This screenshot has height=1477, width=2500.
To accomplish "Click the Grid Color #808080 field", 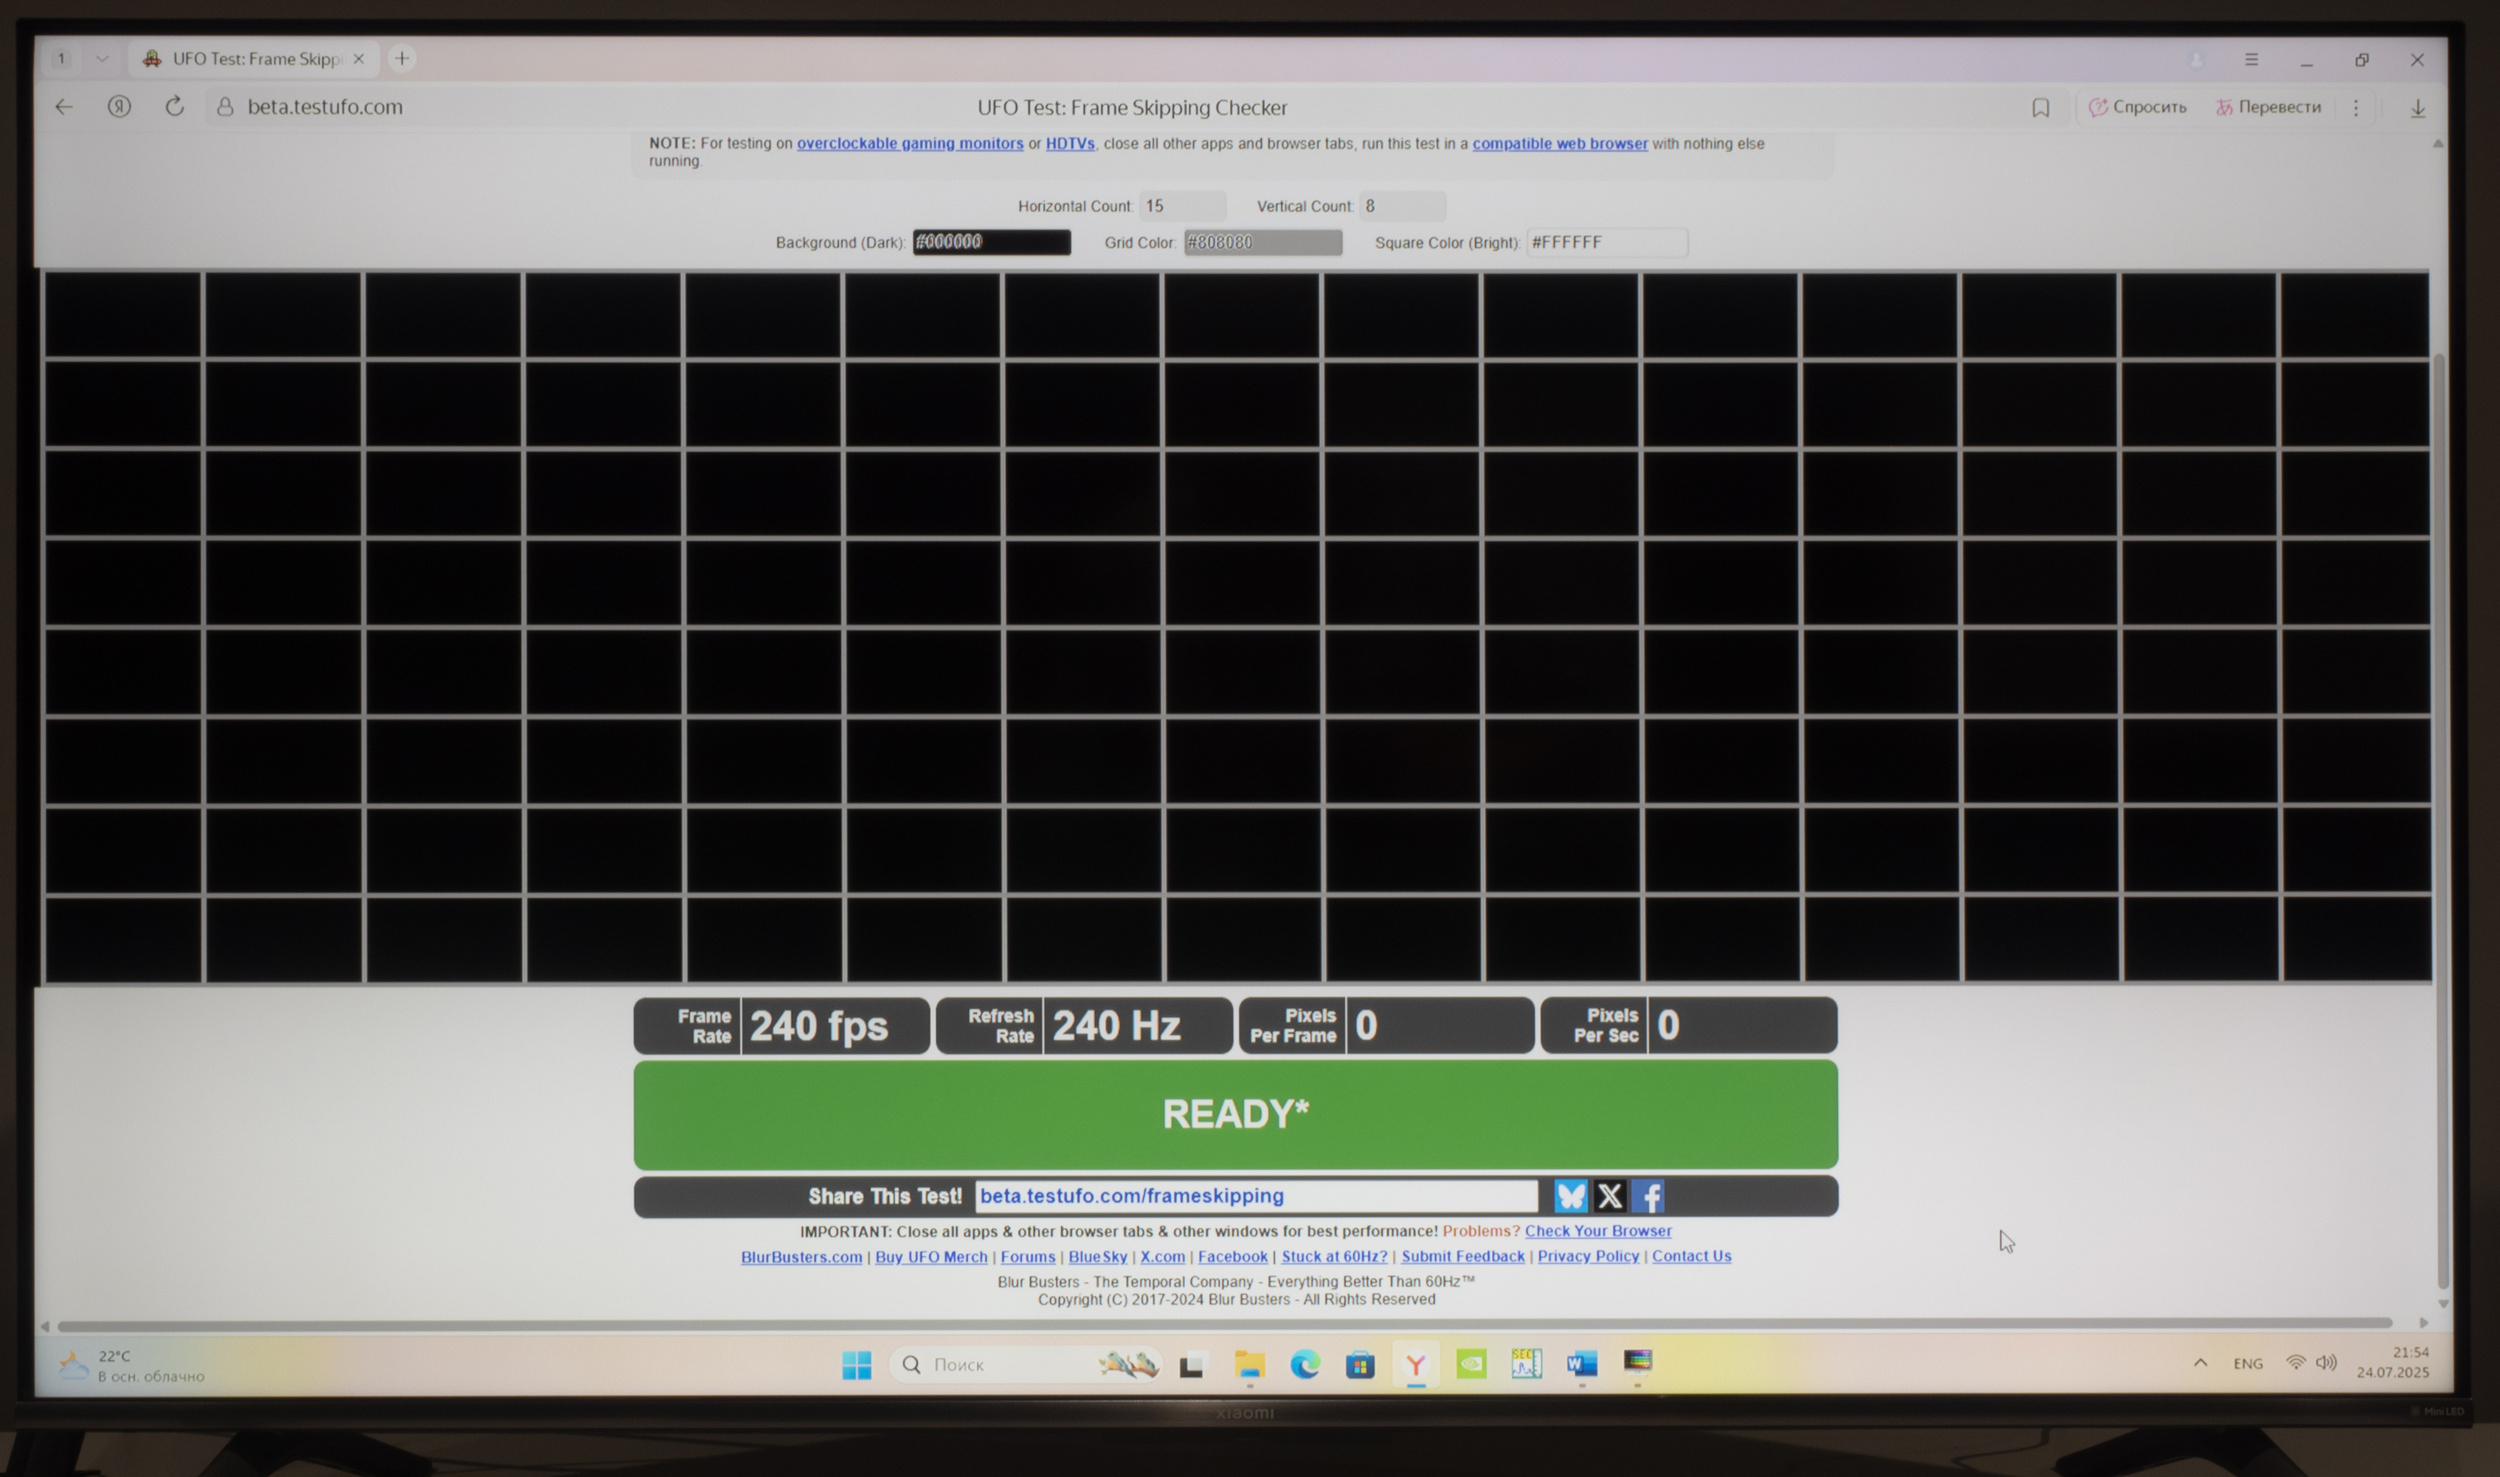I will click(1262, 242).
